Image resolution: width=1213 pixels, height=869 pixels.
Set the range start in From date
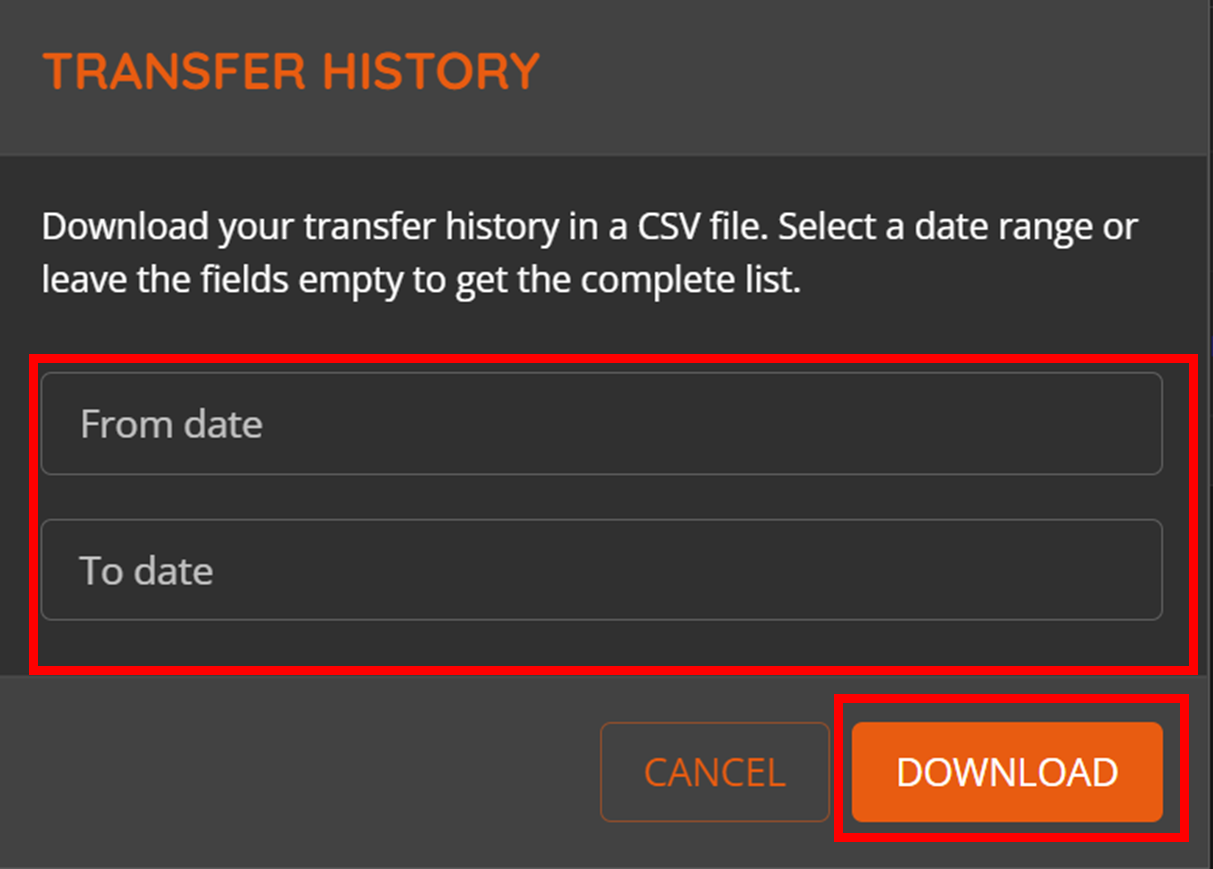601,424
